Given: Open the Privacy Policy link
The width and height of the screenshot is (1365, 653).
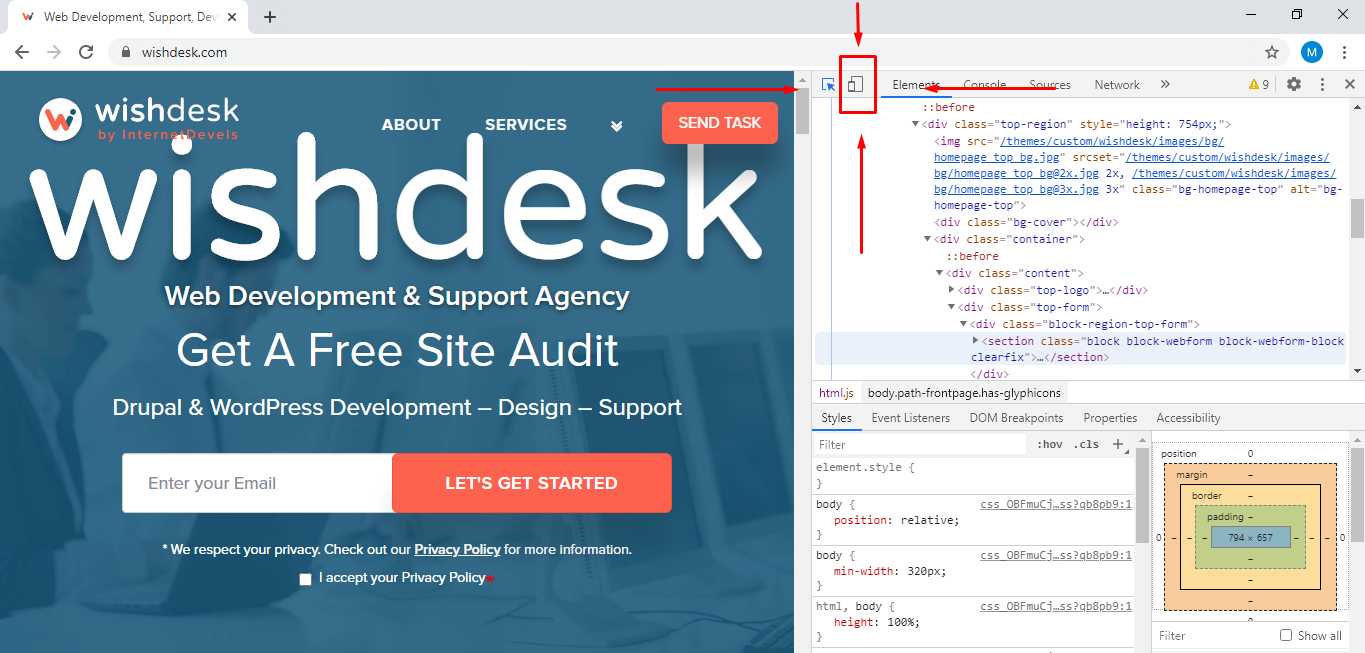Looking at the screenshot, I should click(x=457, y=549).
